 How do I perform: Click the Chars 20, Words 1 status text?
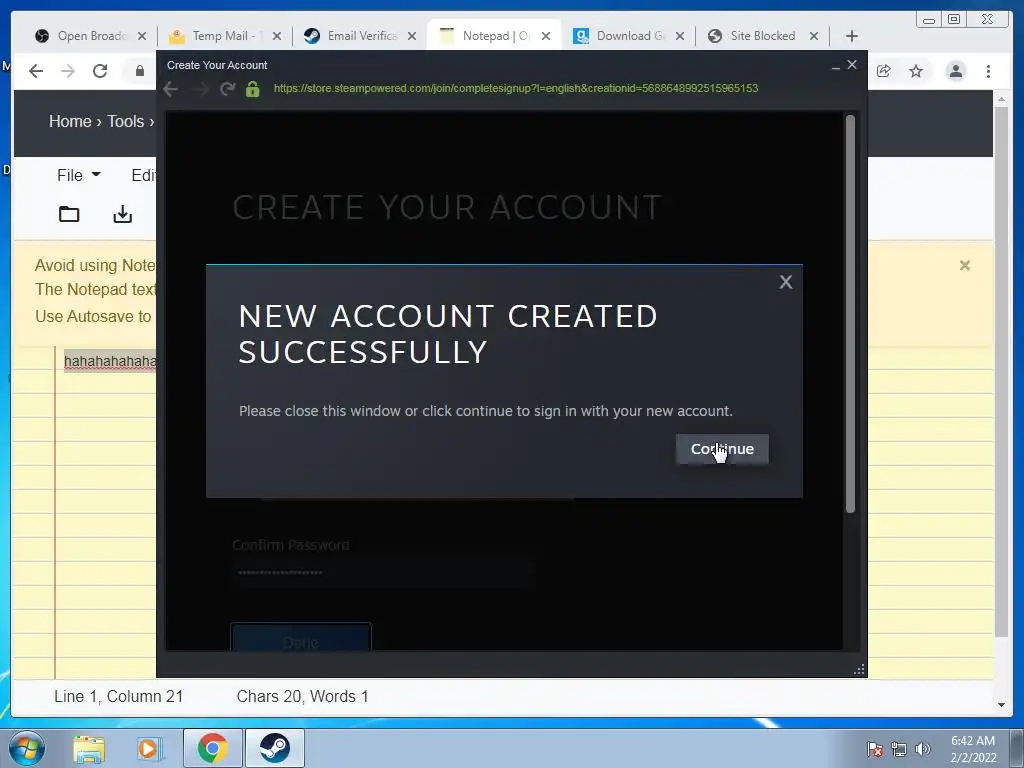[302, 696]
